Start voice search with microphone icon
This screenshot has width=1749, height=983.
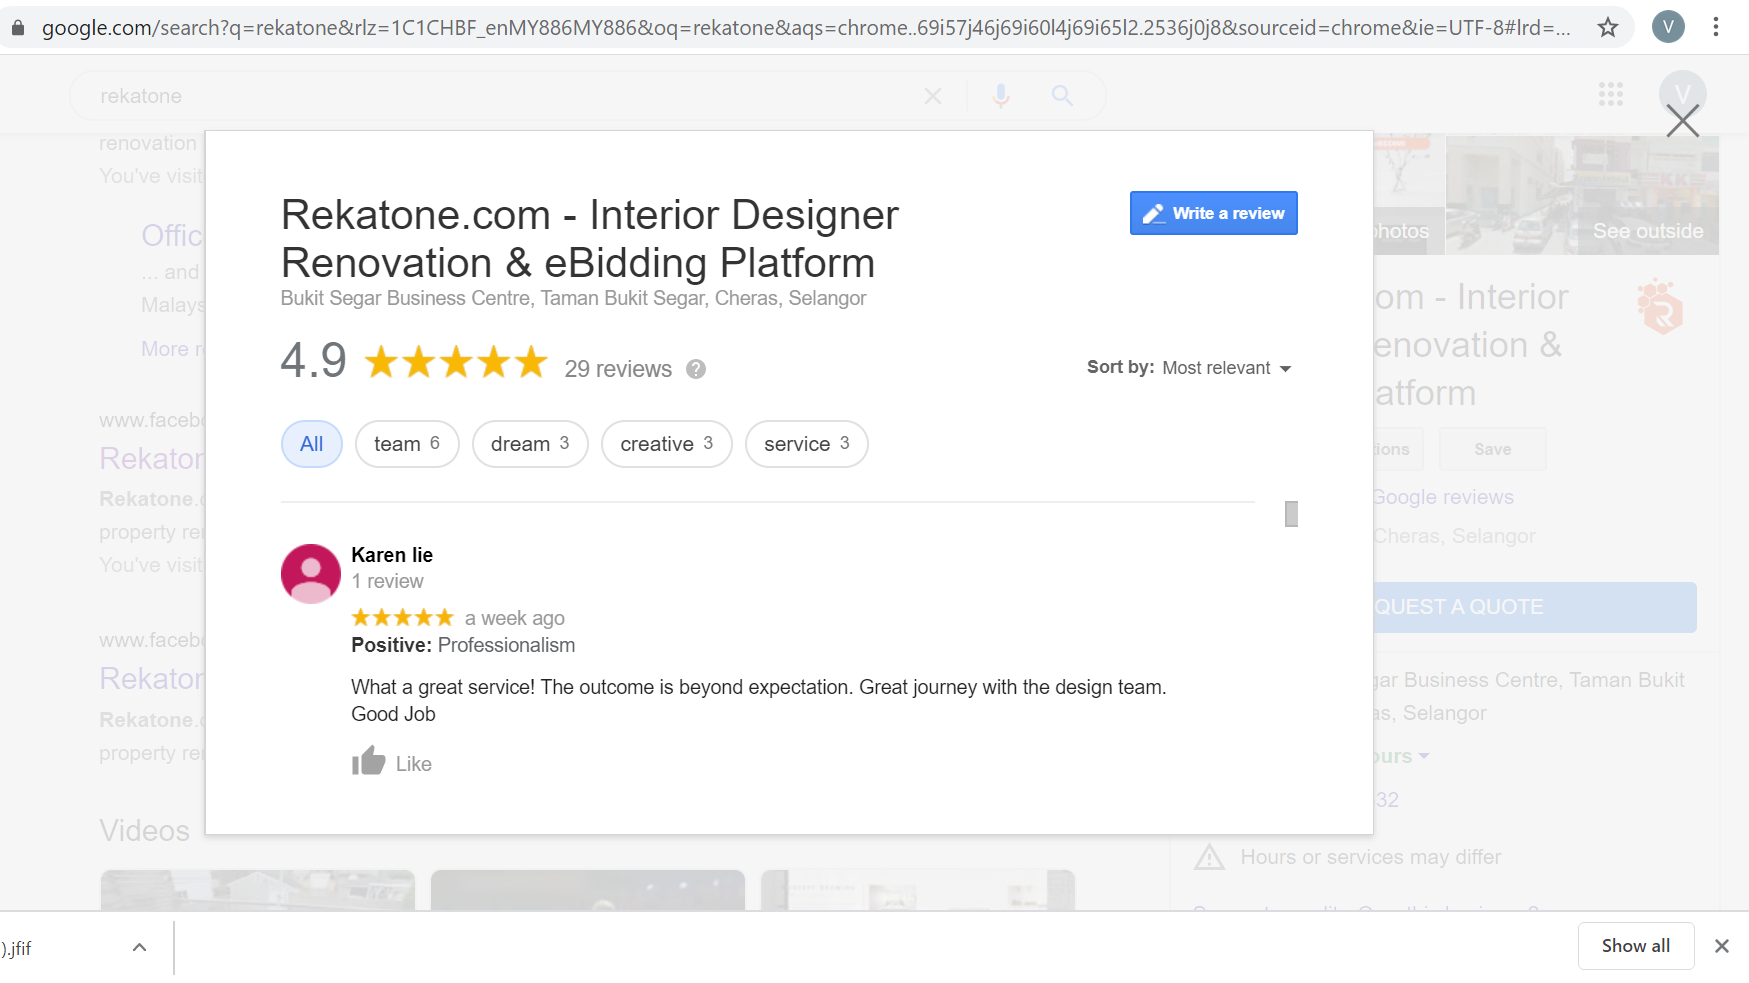click(1001, 96)
